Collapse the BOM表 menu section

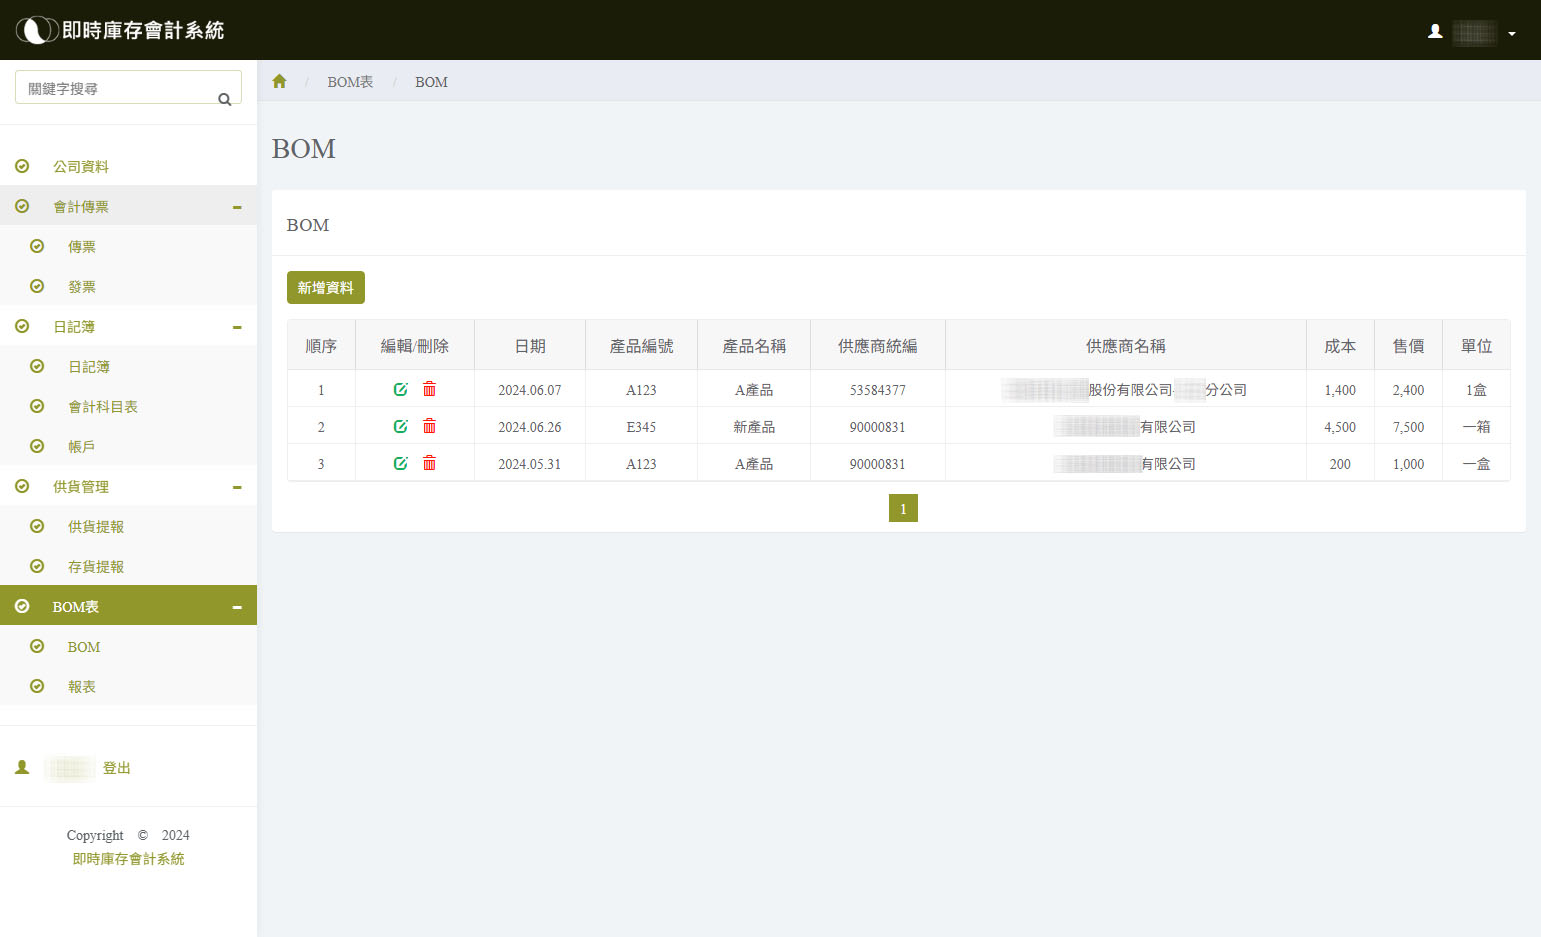pos(237,607)
